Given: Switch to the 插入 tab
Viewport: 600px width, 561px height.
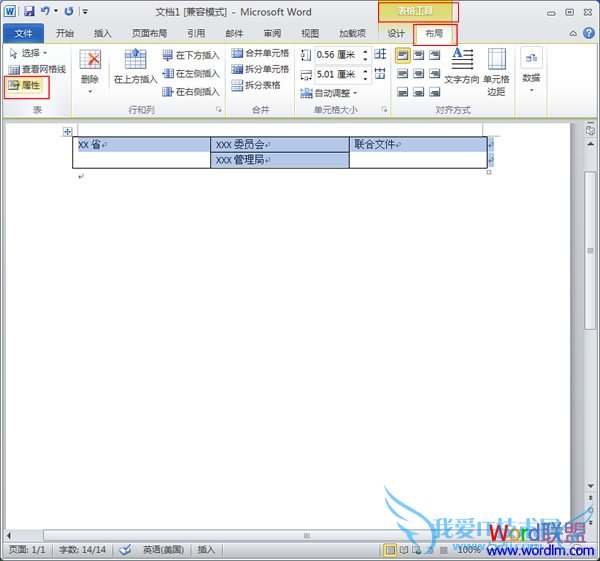Looking at the screenshot, I should click(x=103, y=34).
